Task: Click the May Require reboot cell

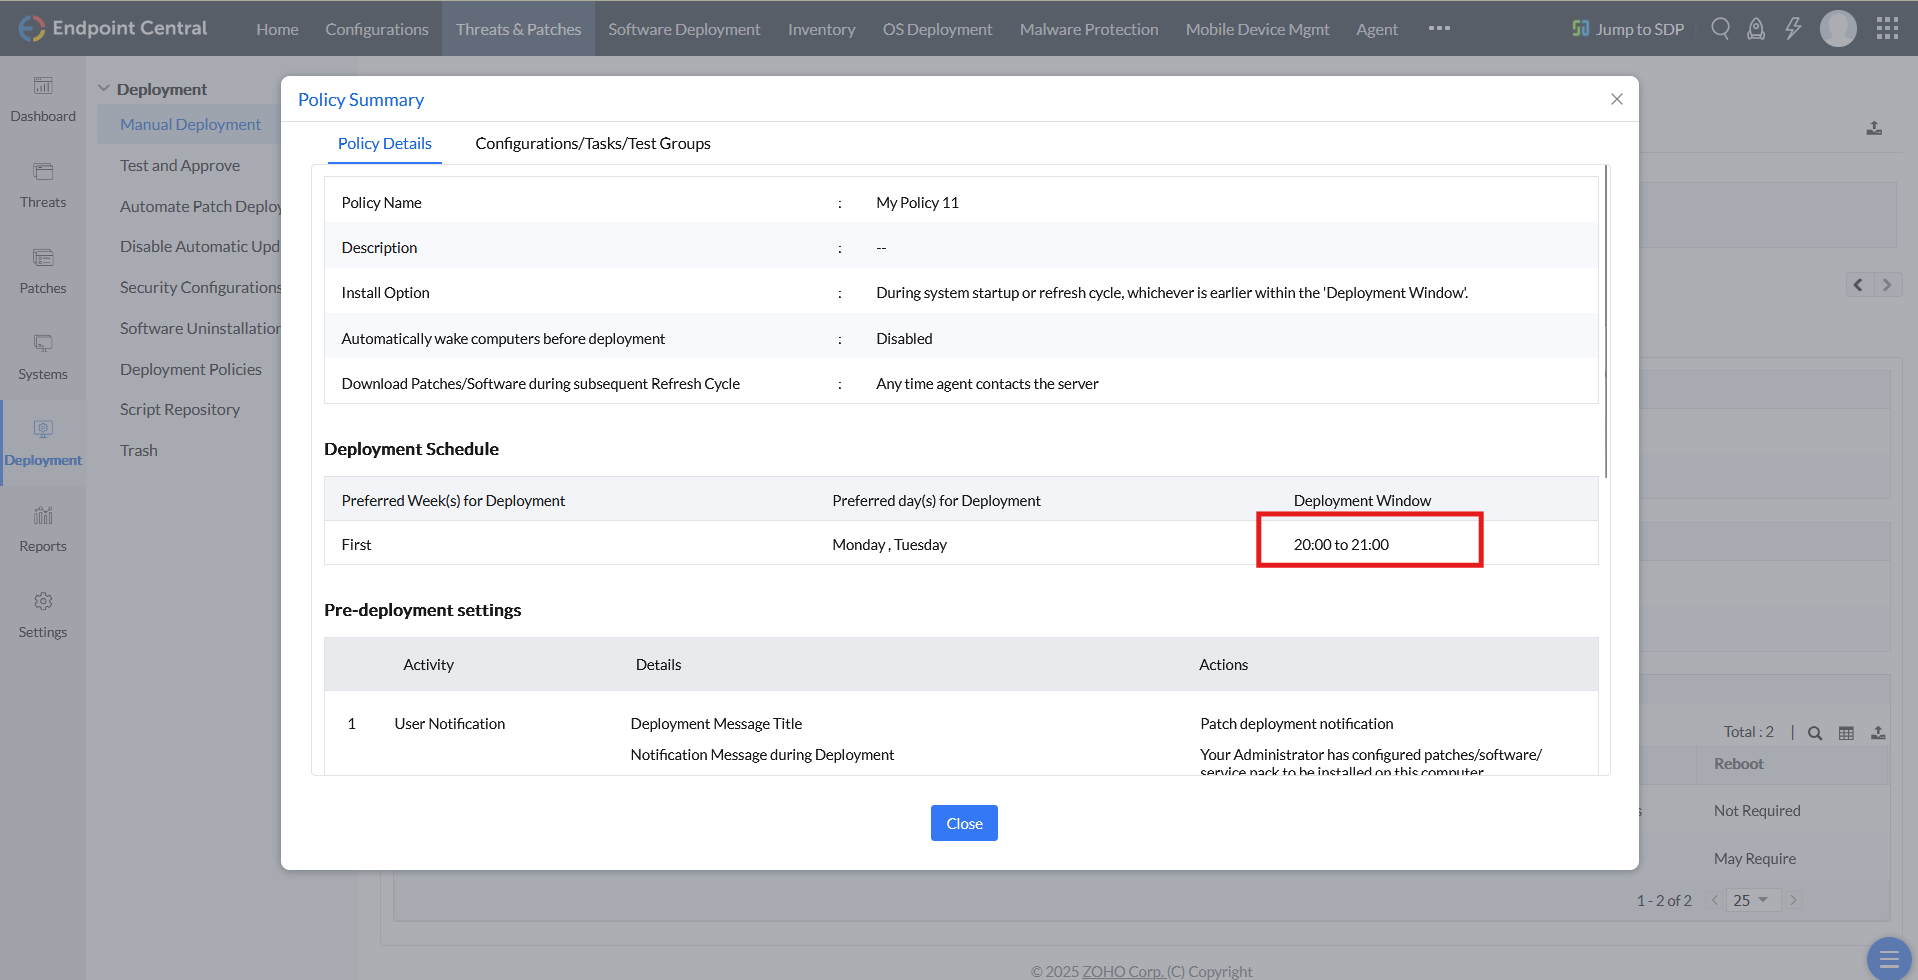Action: 1755,858
